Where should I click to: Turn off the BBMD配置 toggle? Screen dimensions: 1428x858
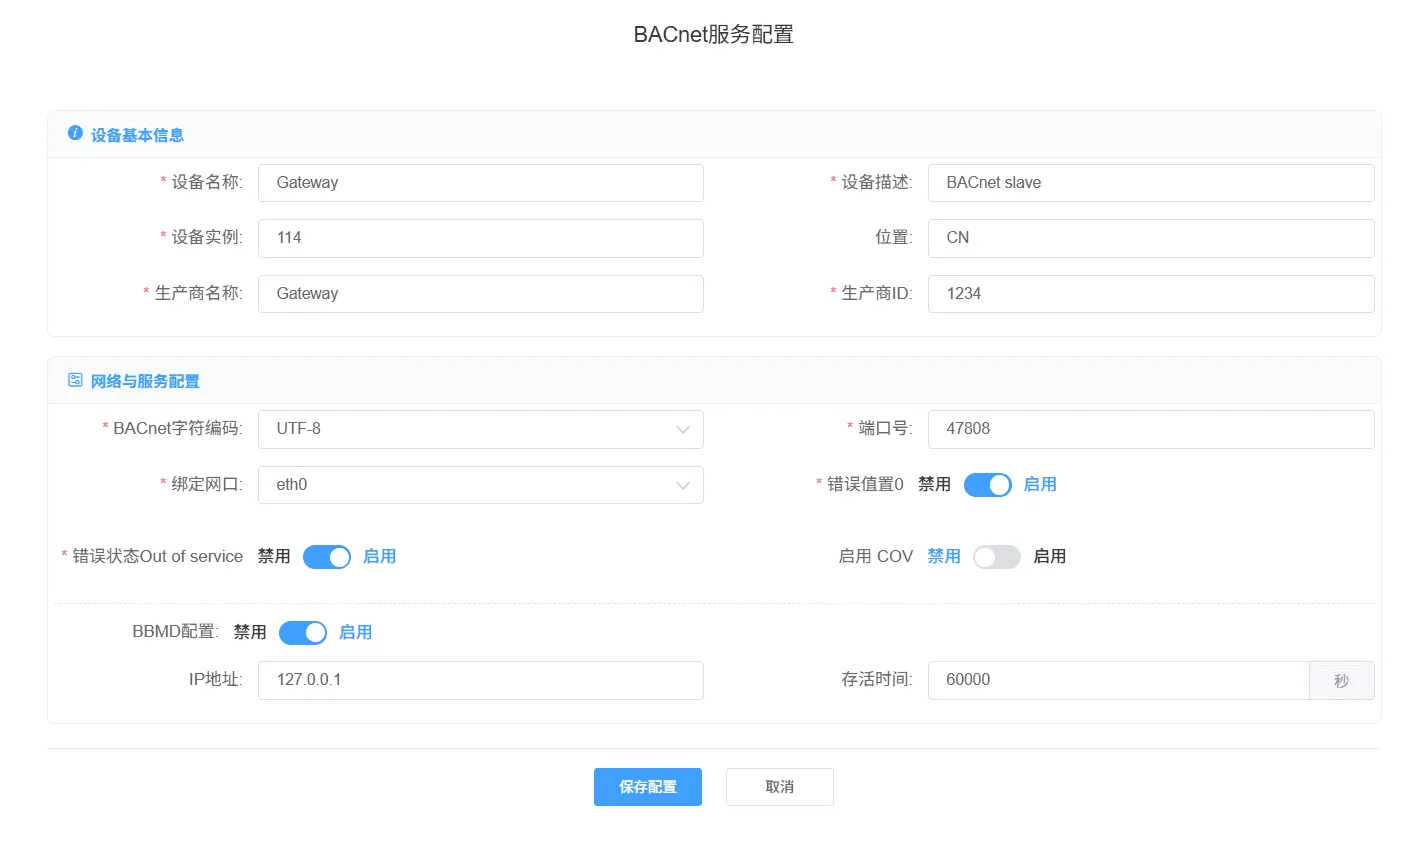pyautogui.click(x=302, y=632)
